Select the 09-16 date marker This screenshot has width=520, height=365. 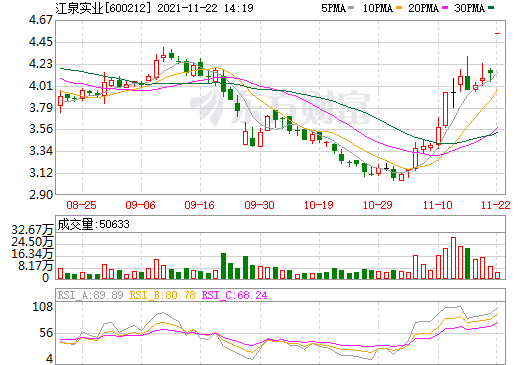click(200, 205)
